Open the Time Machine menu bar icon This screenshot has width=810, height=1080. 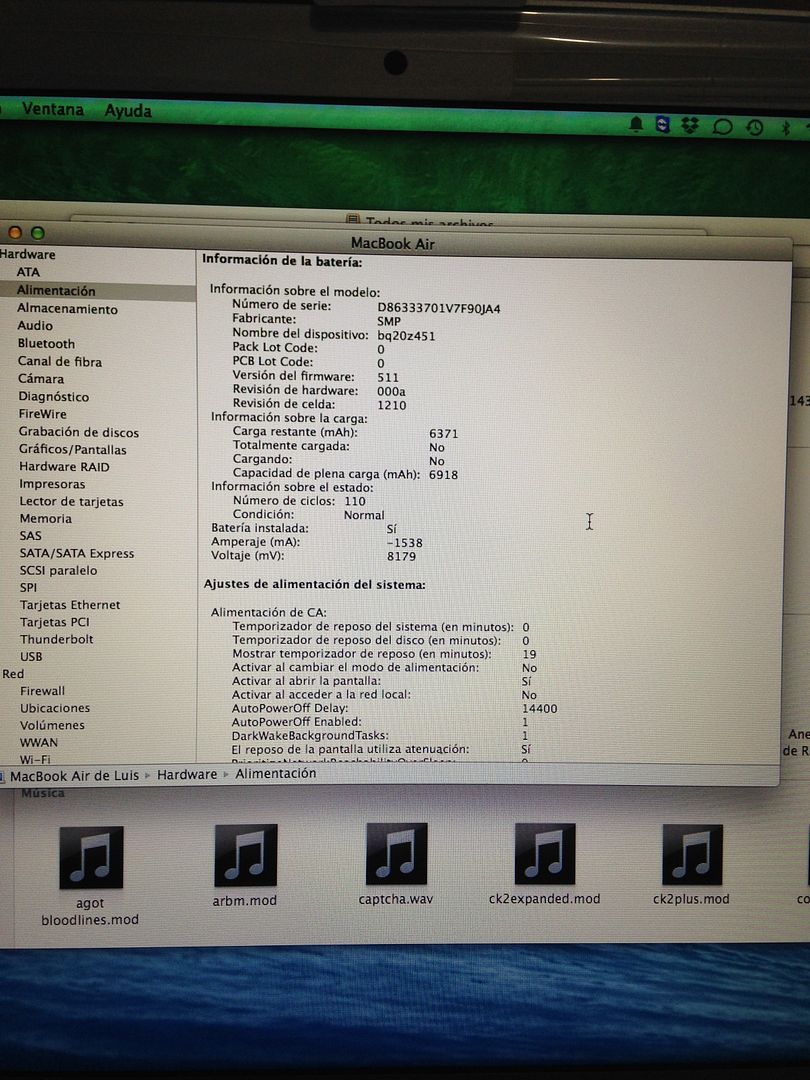pyautogui.click(x=755, y=127)
